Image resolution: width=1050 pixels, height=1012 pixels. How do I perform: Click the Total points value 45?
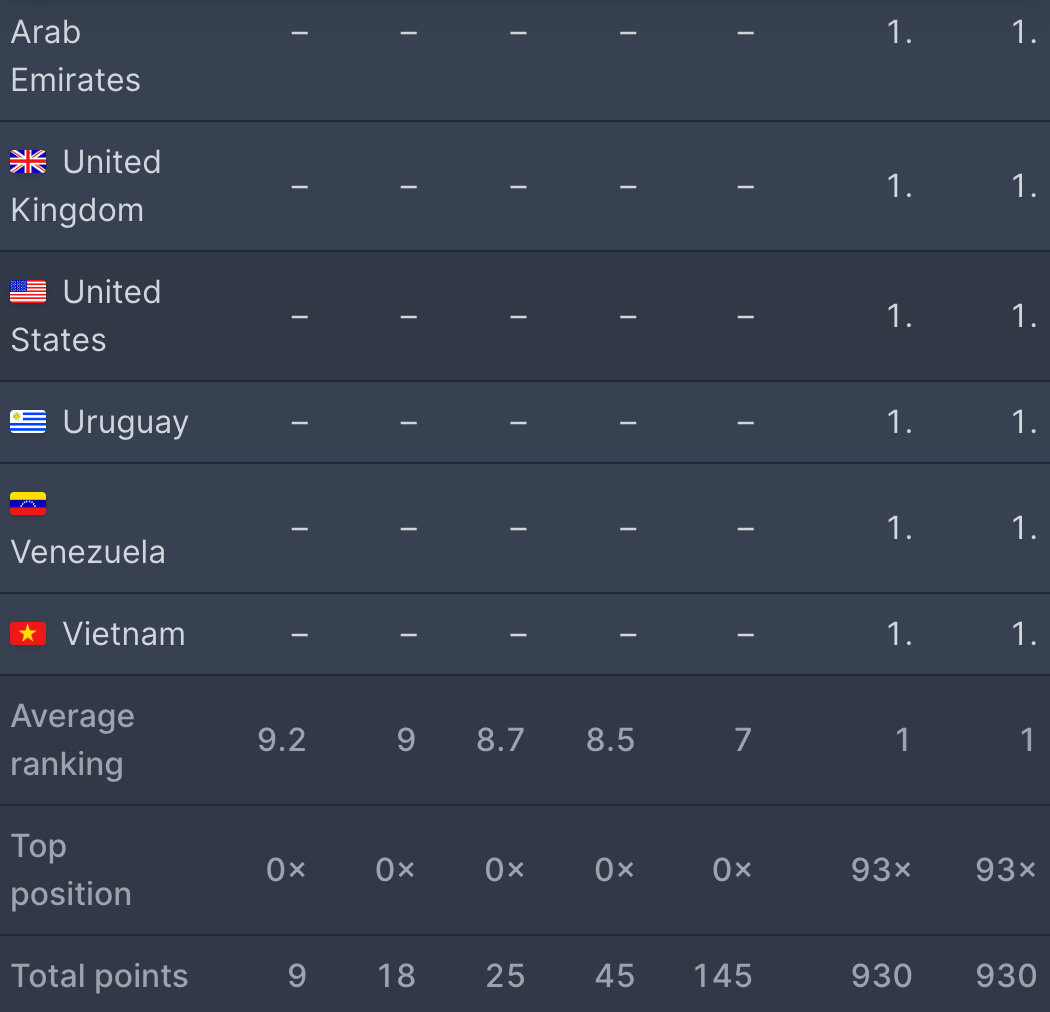pyautogui.click(x=615, y=976)
